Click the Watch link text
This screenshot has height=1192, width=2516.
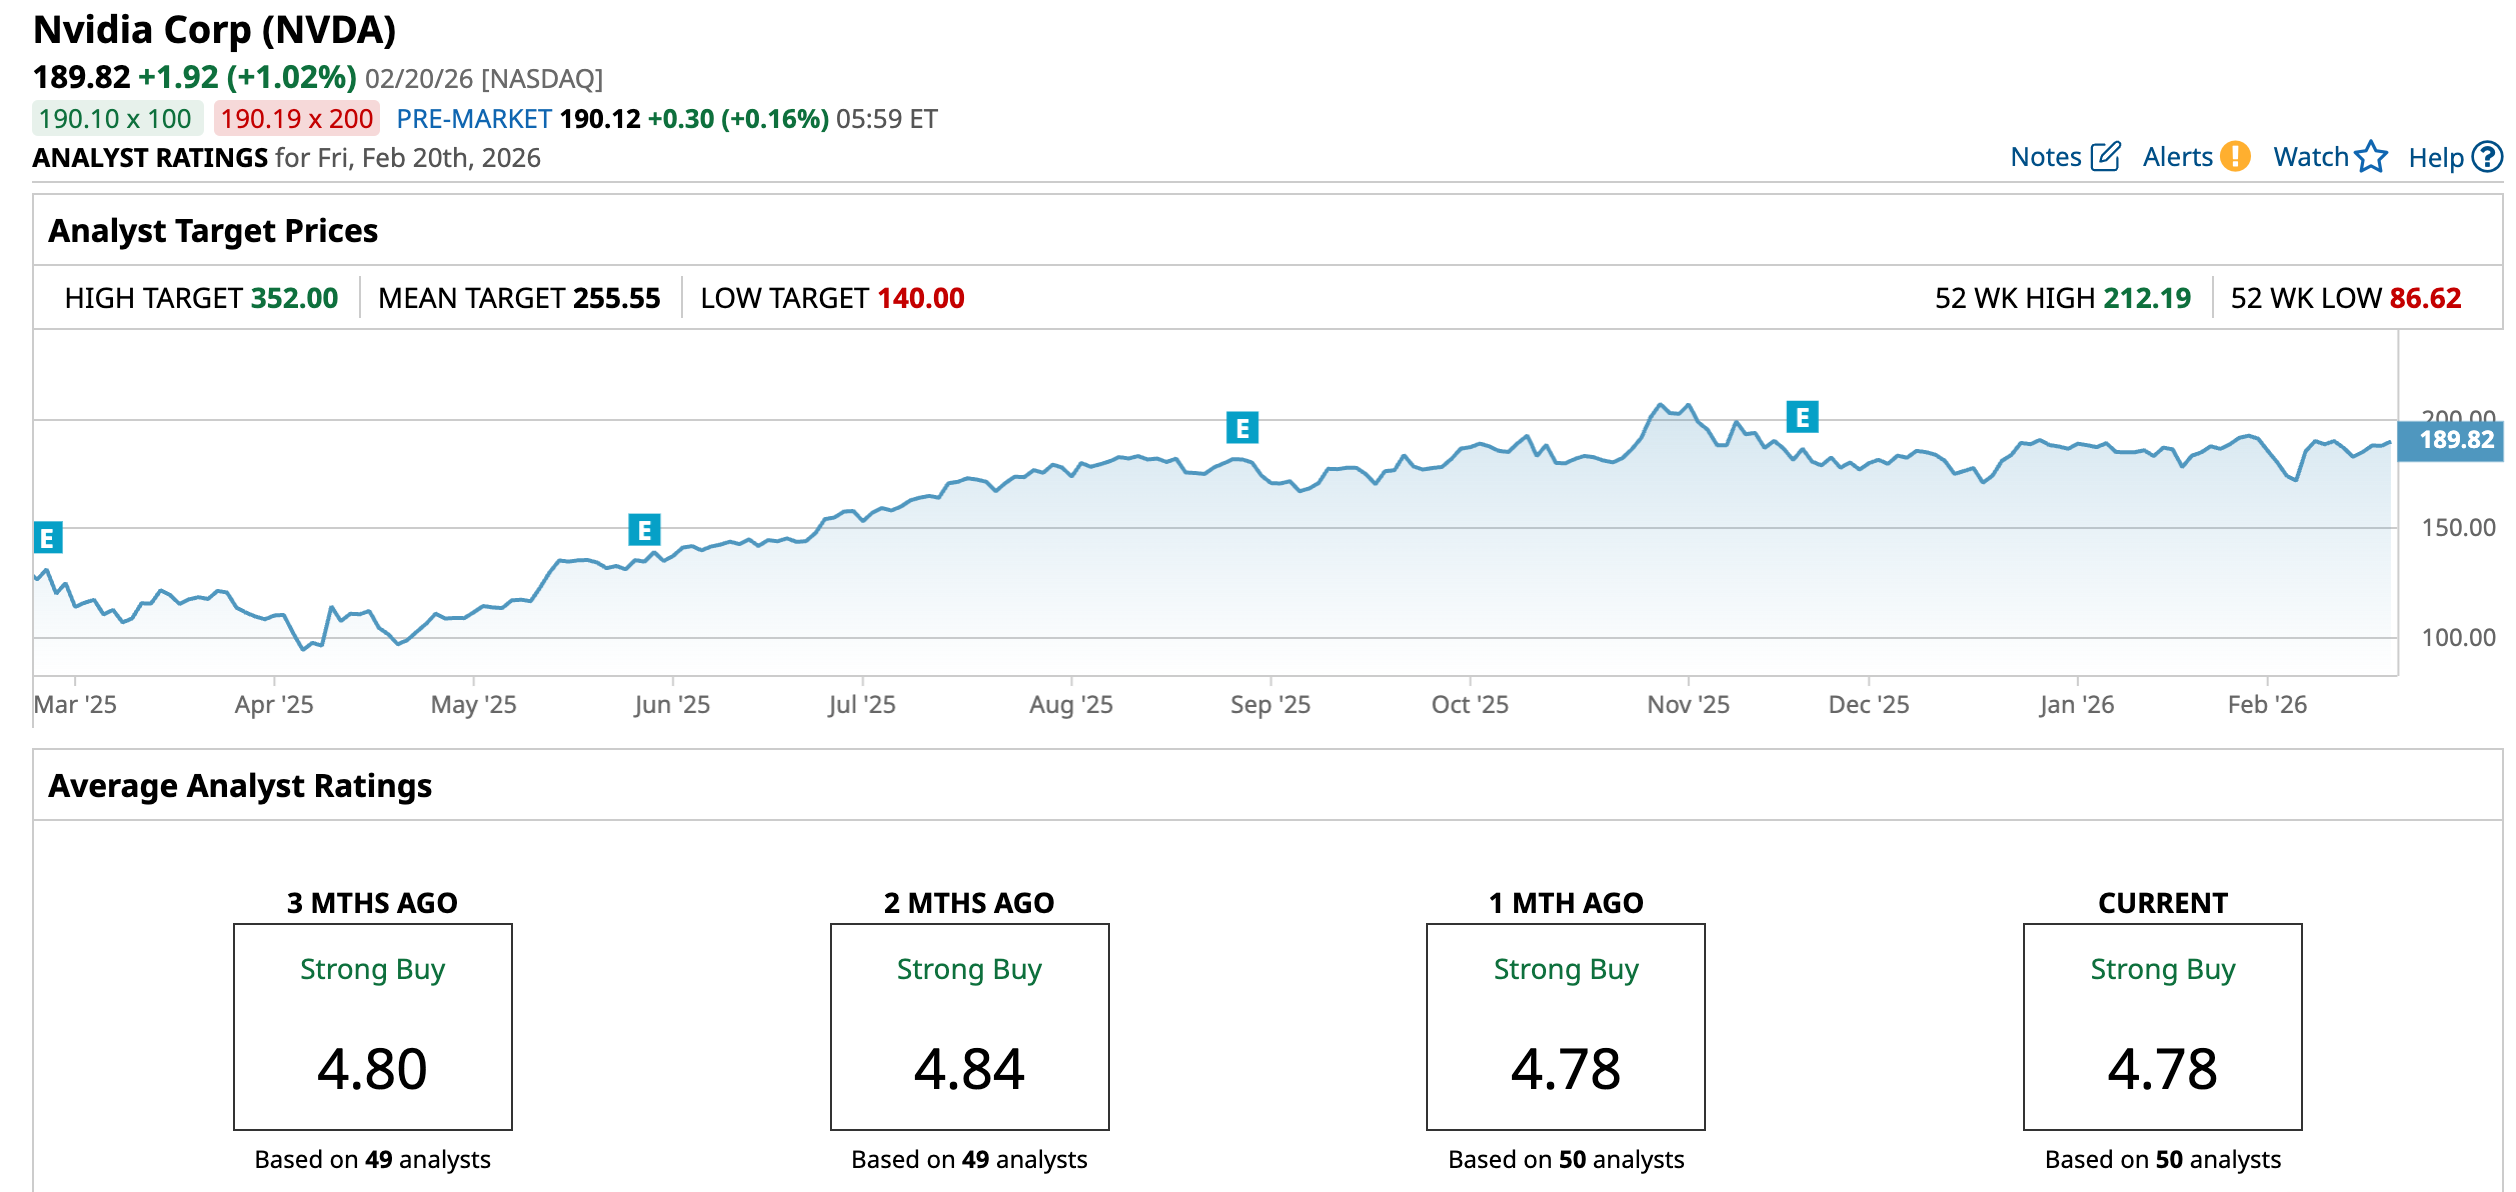[2310, 157]
